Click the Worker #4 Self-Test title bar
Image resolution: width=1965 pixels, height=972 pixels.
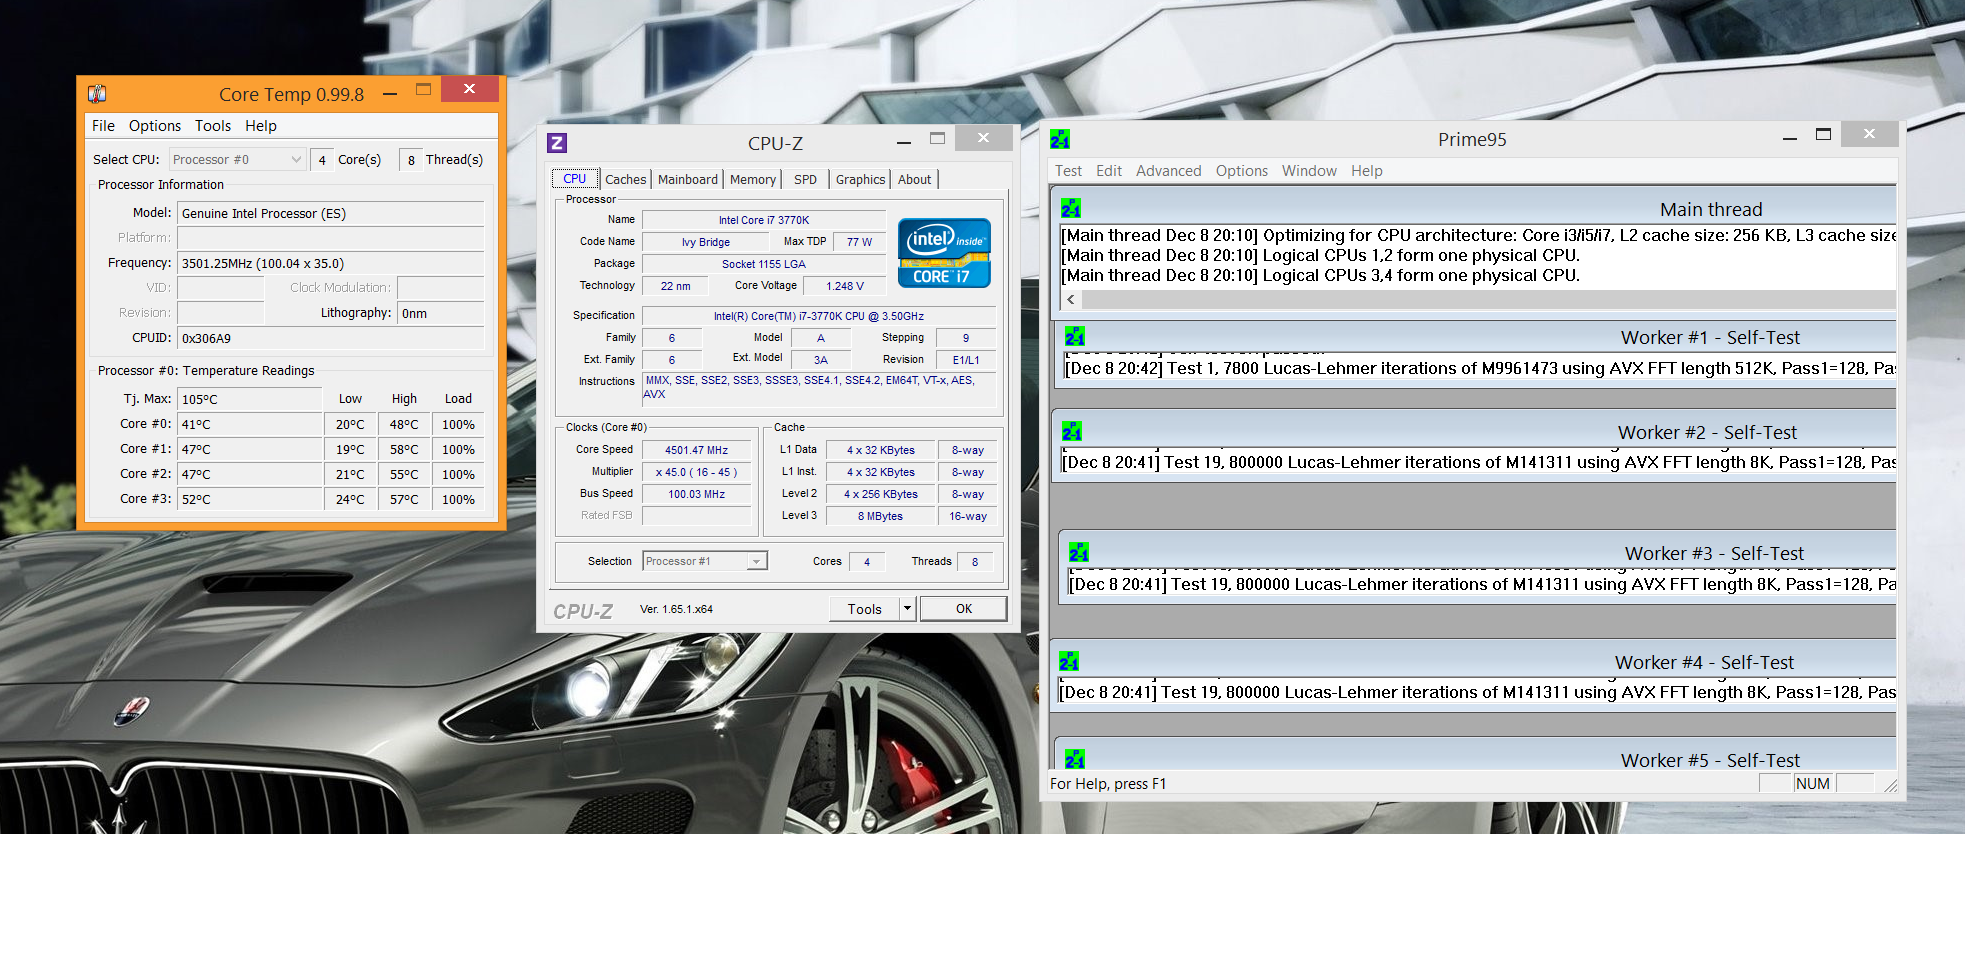pos(1476,662)
